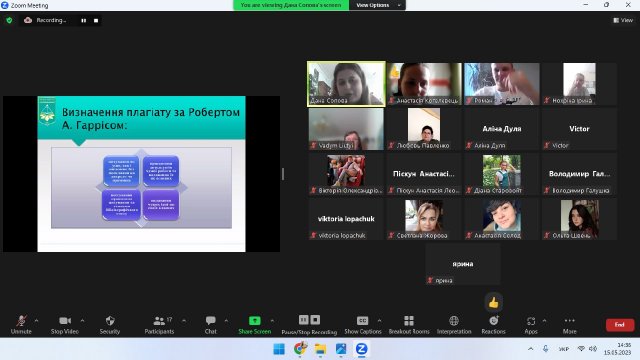Pause the cloud recording at top left
640x360 pixels.
point(83,20)
